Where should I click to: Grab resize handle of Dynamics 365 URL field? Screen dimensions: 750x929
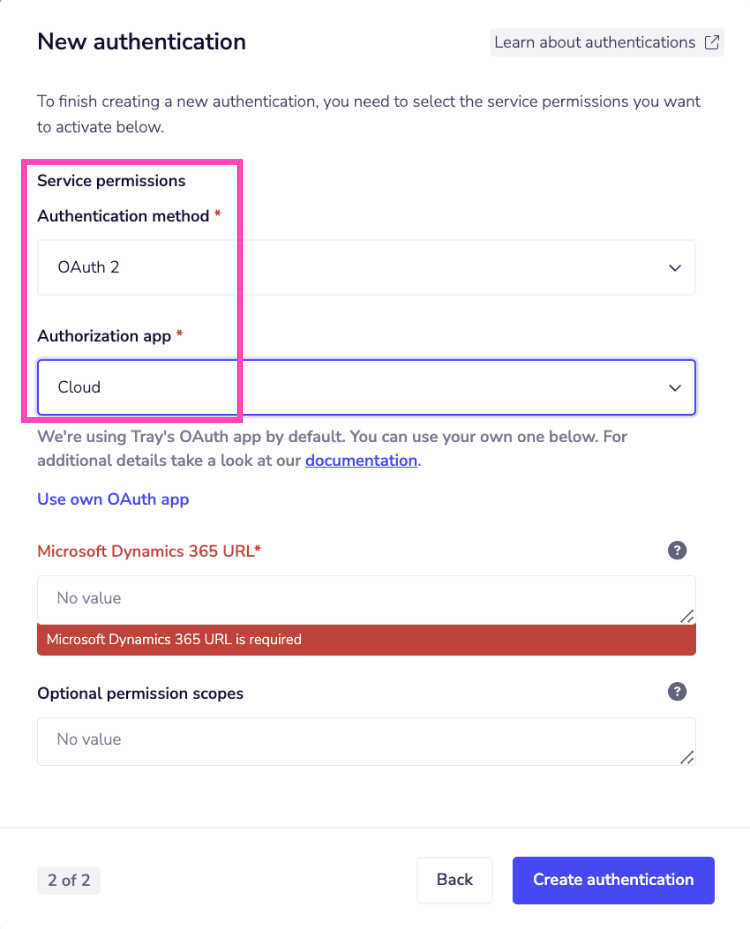pos(687,617)
